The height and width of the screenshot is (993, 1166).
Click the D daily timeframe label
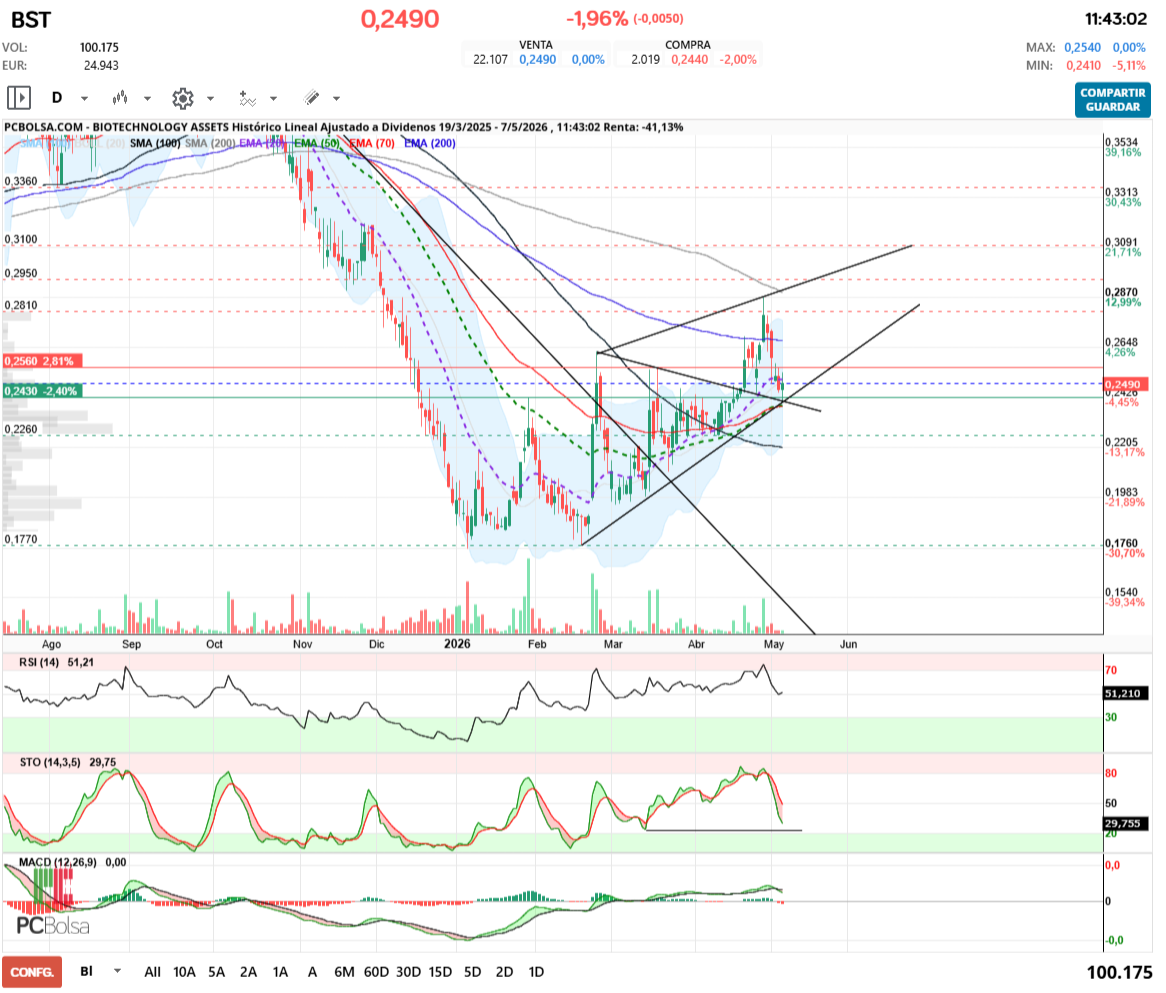57,97
